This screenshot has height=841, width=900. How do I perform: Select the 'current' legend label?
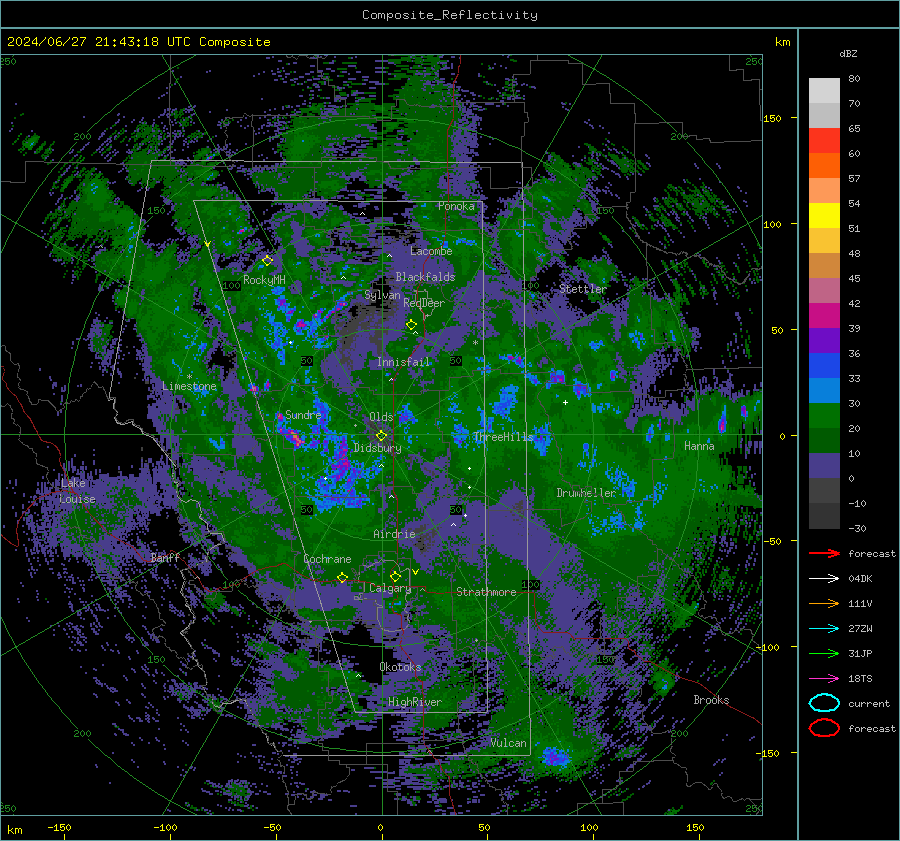(x=869, y=703)
